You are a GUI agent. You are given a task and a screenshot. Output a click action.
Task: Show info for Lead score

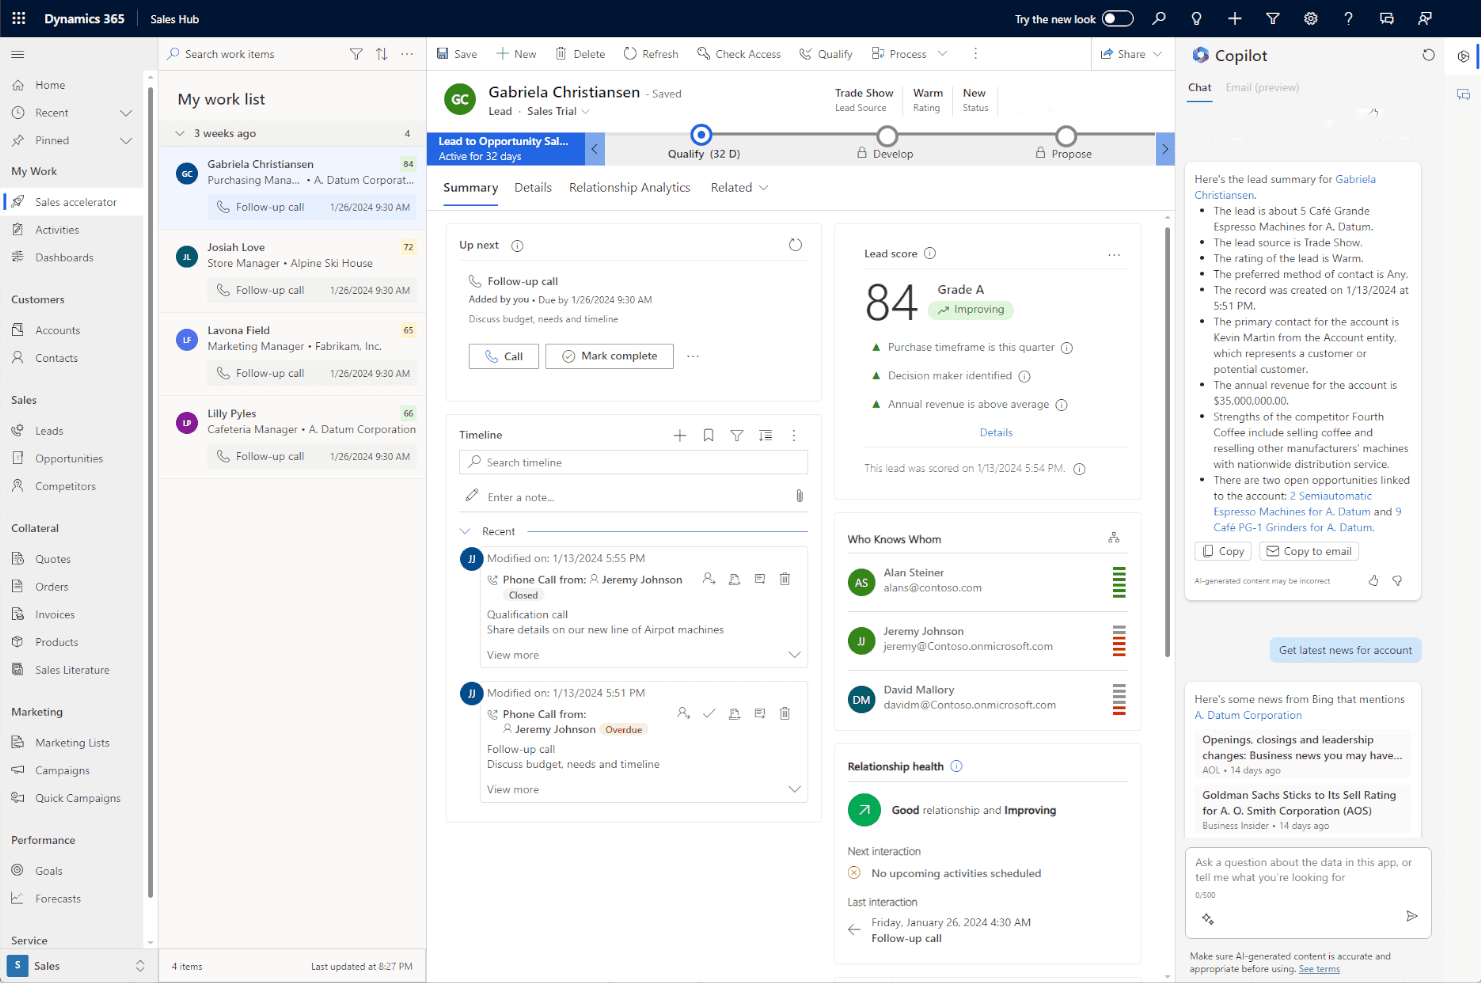point(930,253)
